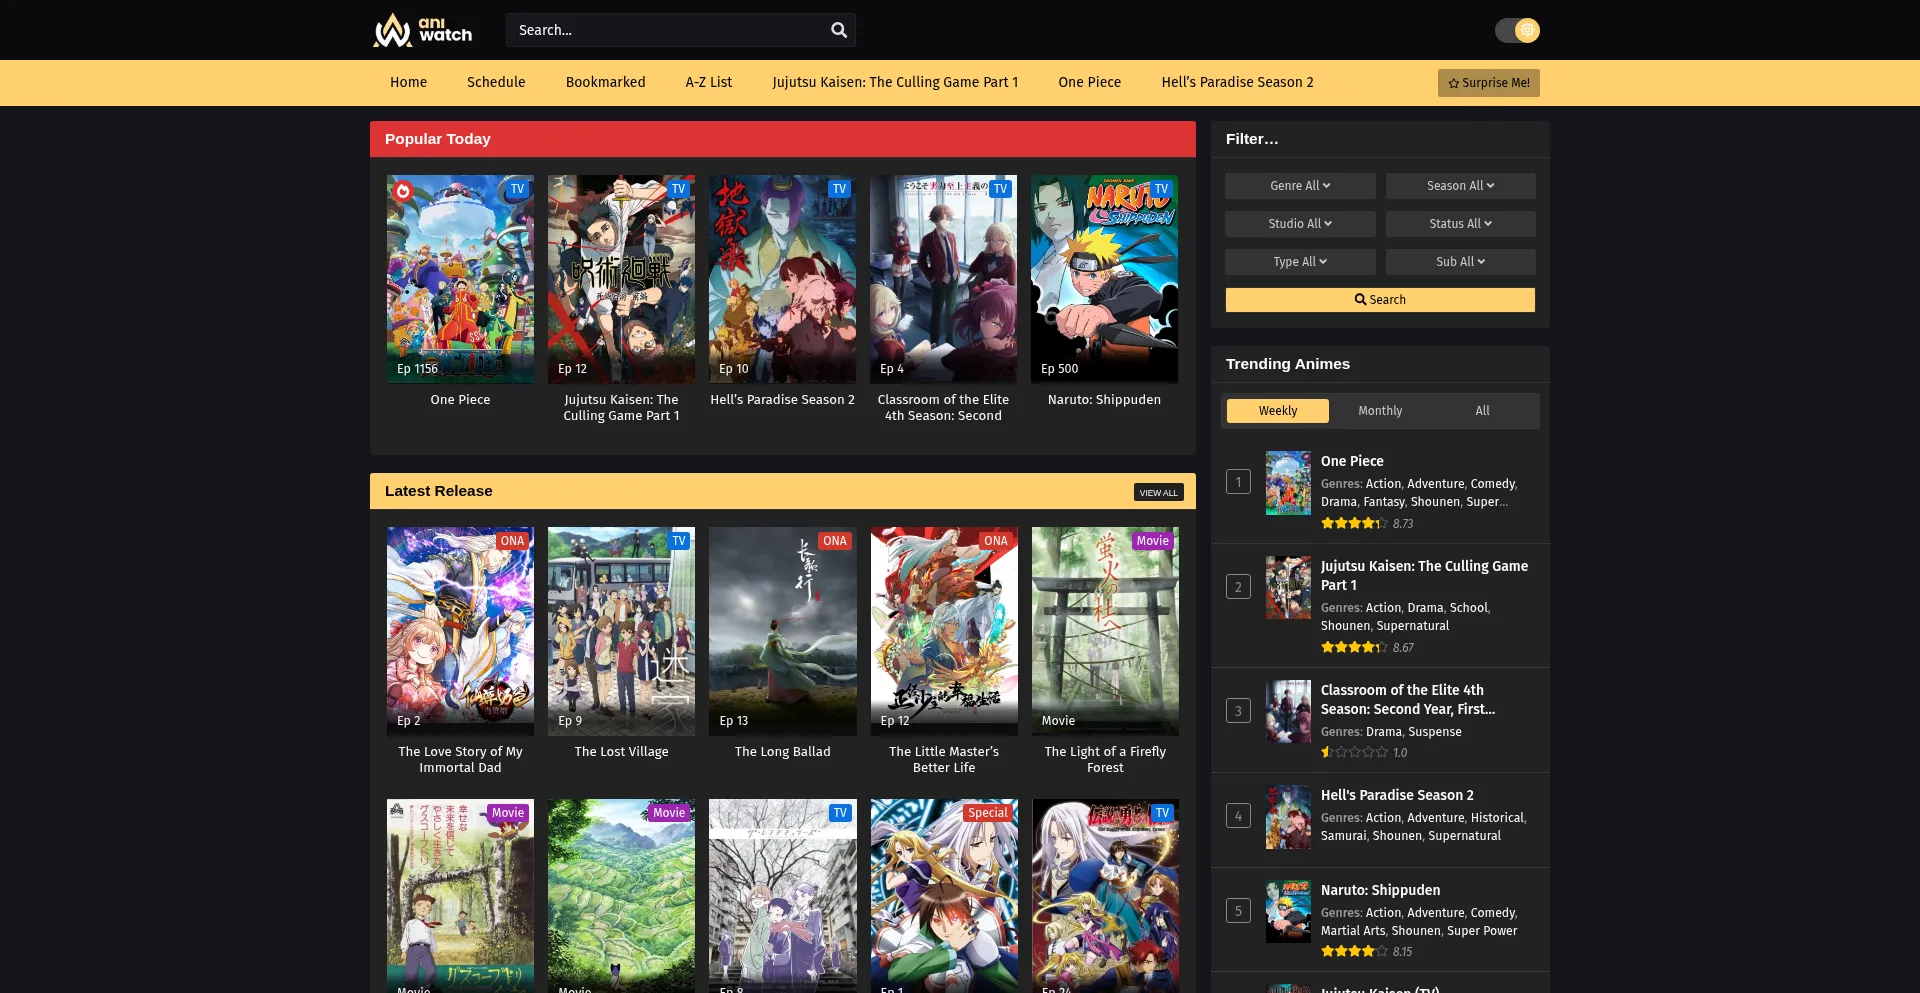Expand the Studio All dropdown
The image size is (1920, 993).
pos(1300,224)
